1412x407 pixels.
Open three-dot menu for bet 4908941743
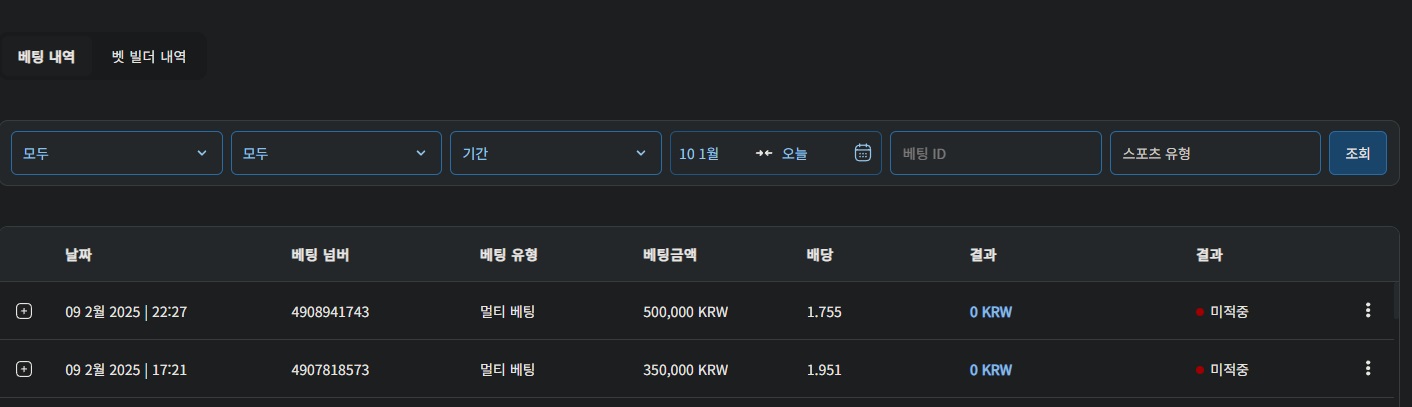point(1368,311)
